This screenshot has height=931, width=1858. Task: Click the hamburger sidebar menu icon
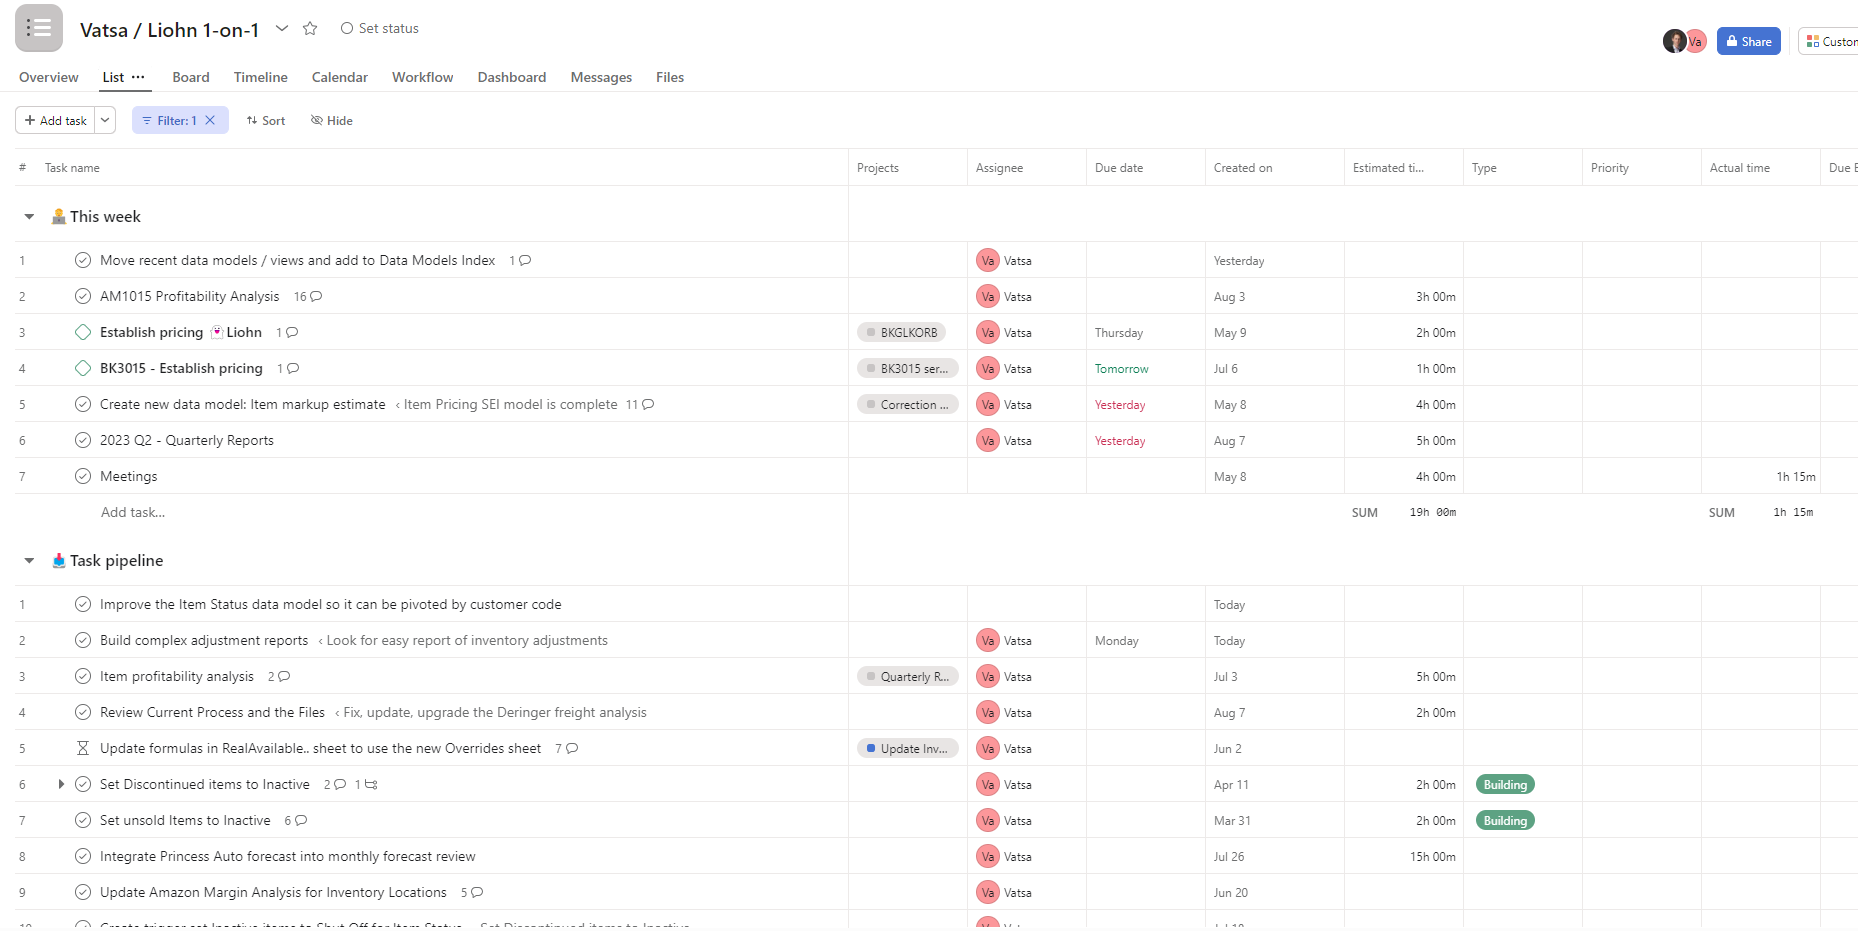click(x=38, y=27)
